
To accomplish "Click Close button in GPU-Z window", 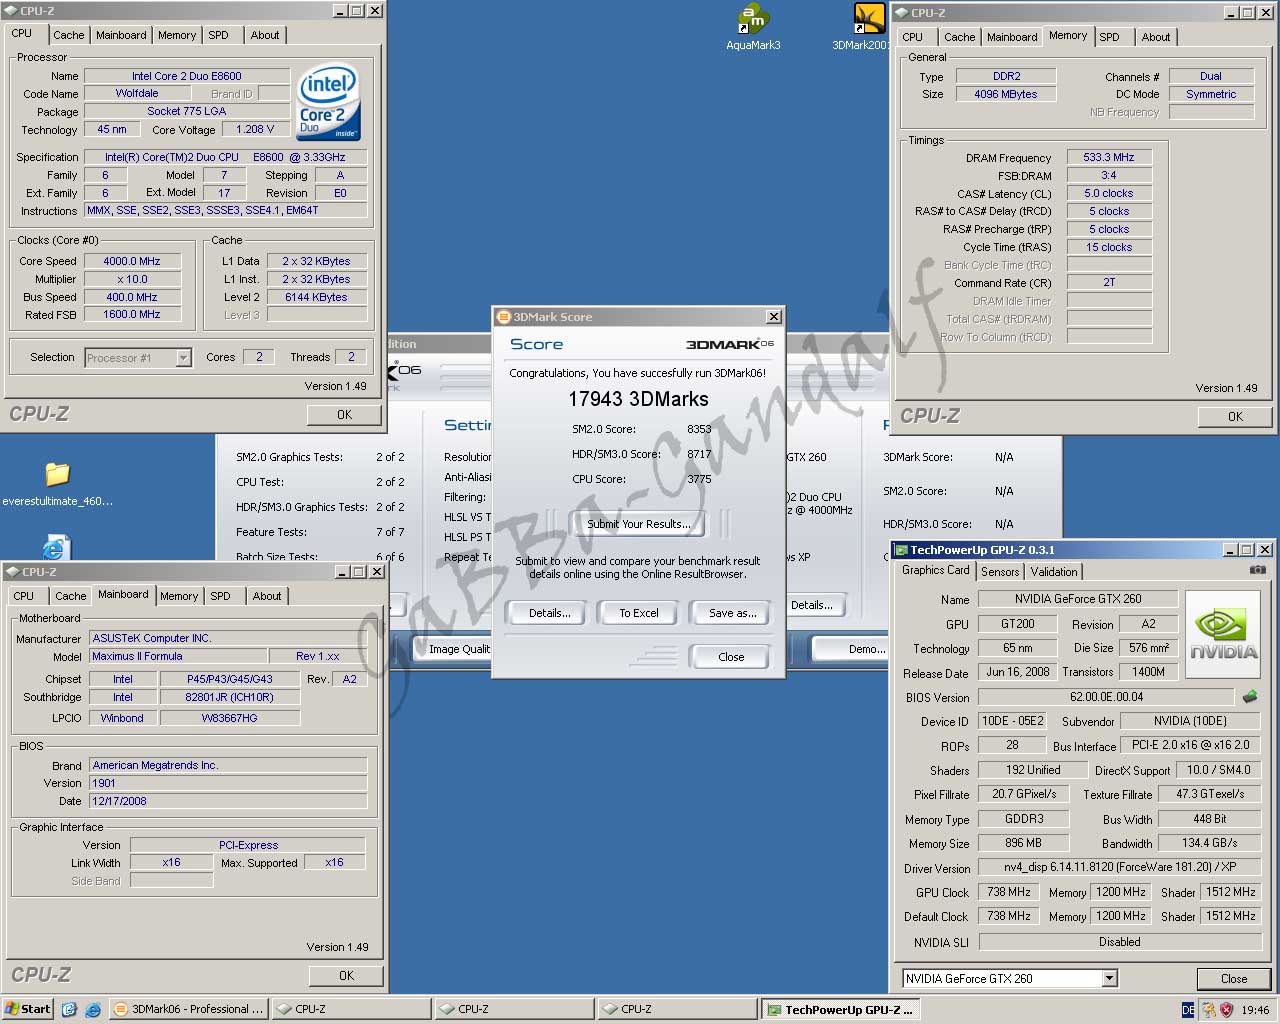I will (x=1233, y=979).
